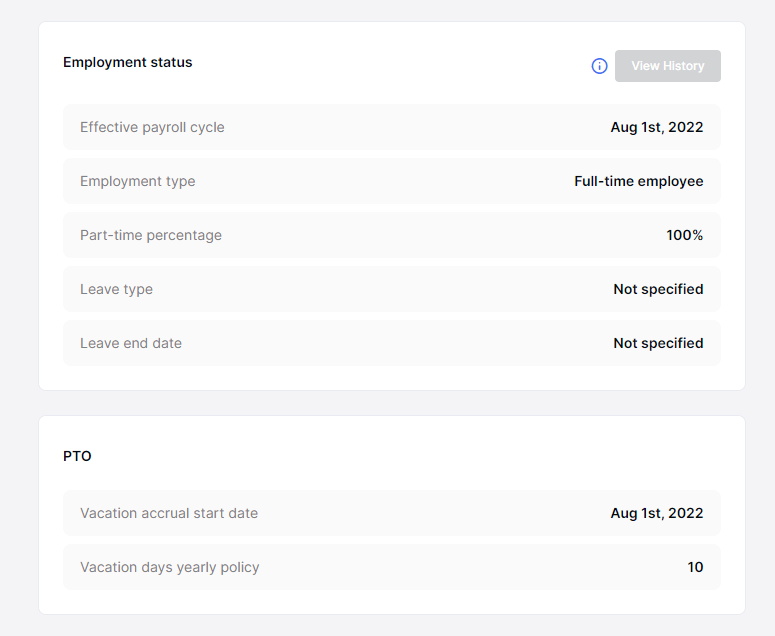Image resolution: width=775 pixels, height=636 pixels.
Task: Click the PTO section heading
Action: 77,456
